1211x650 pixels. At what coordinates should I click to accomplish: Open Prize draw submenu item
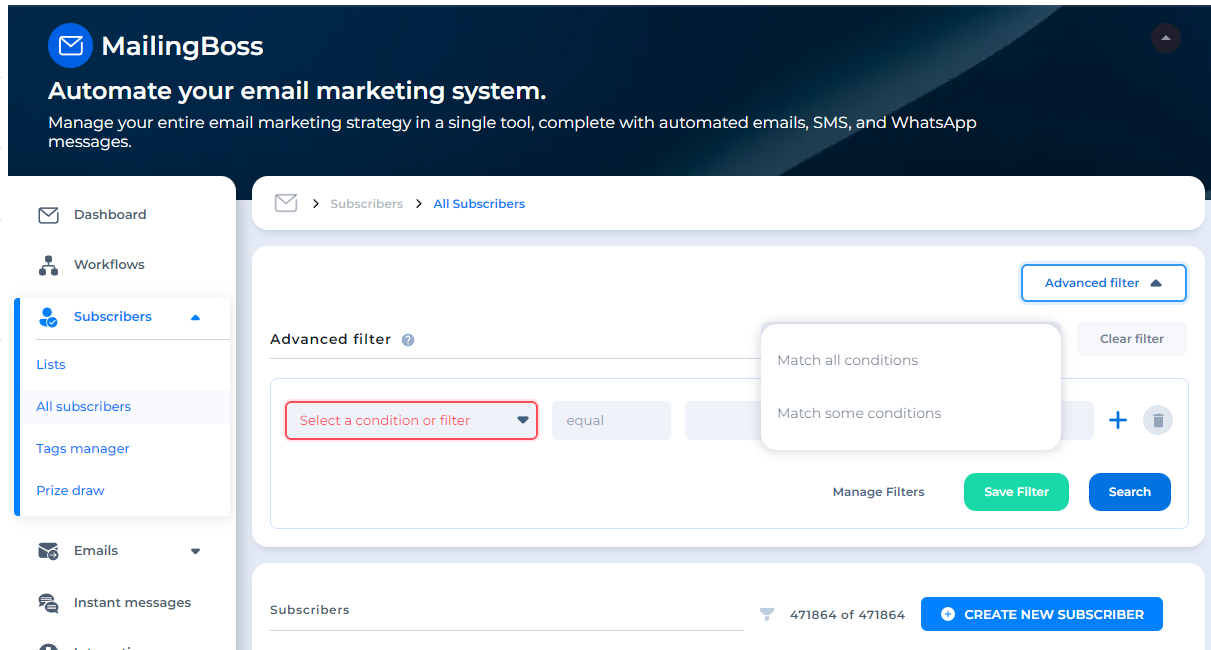pyautogui.click(x=70, y=491)
